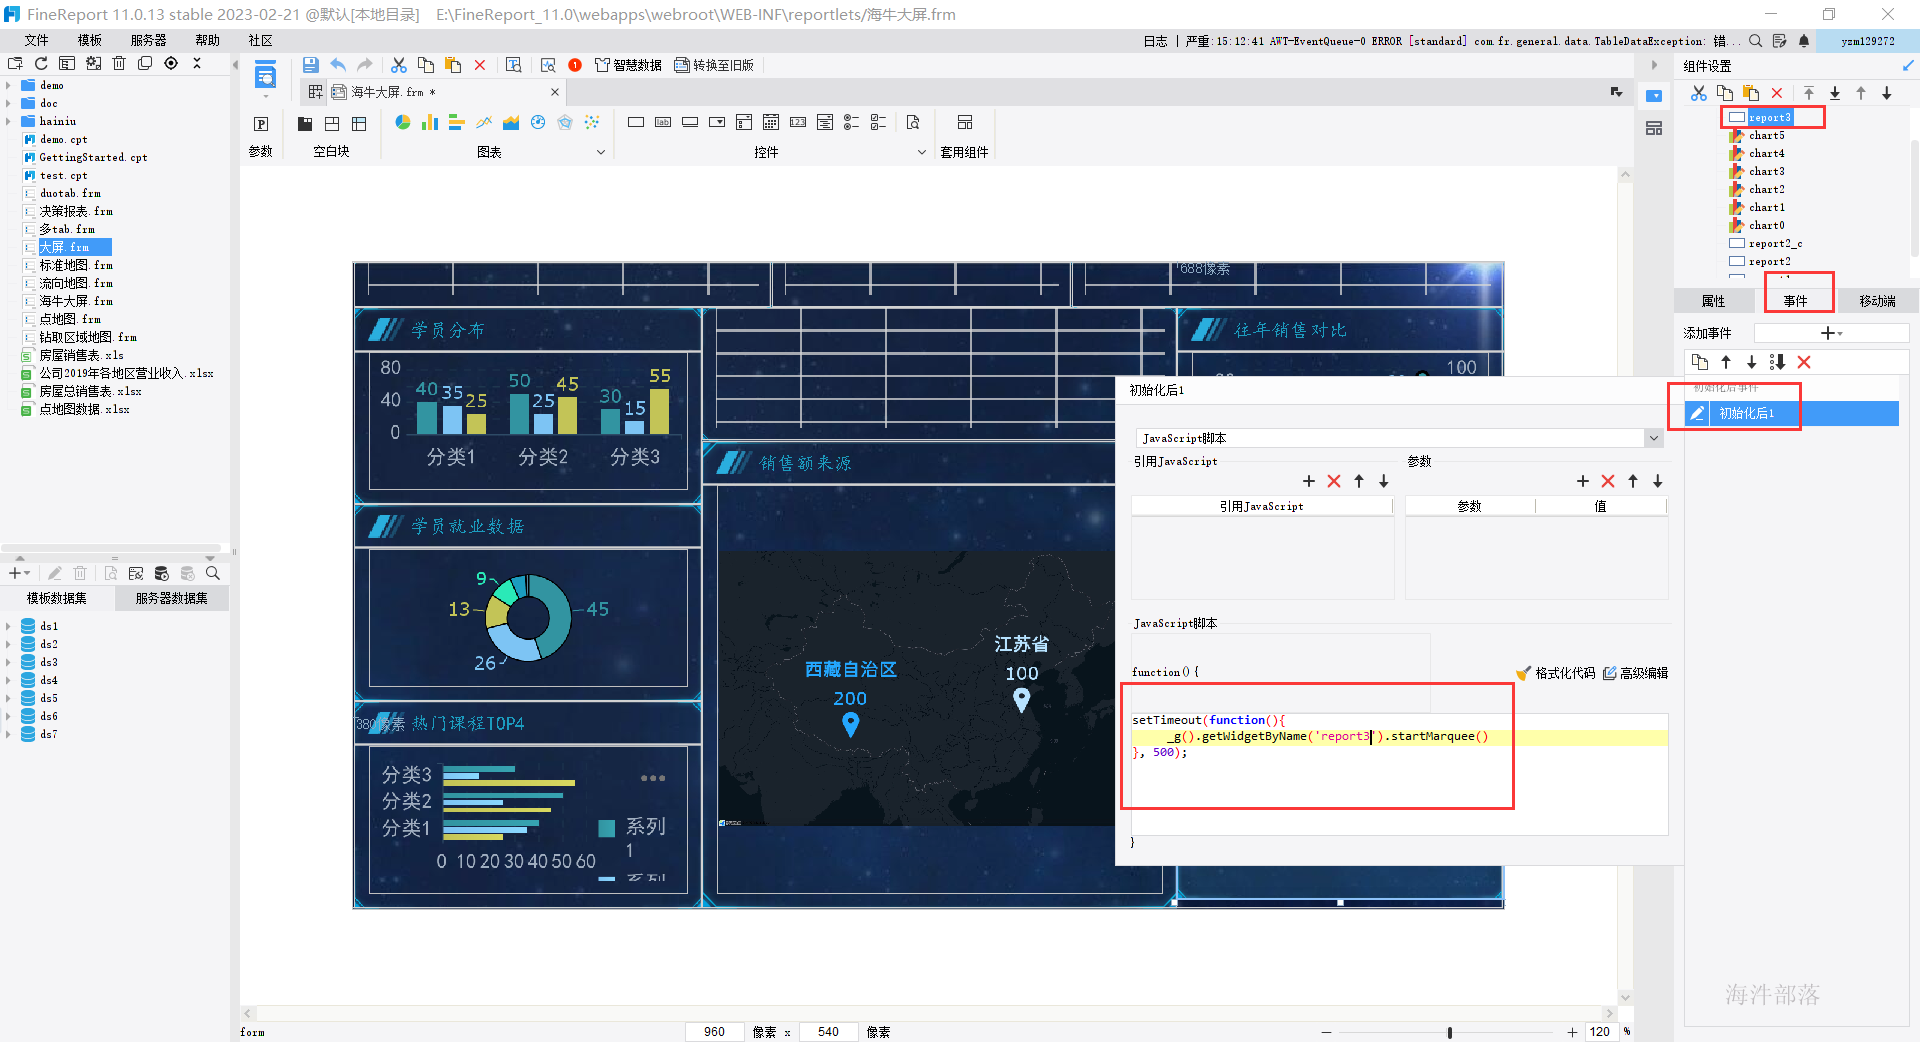Switch to the 属性 tab
The height and width of the screenshot is (1042, 1920).
[1713, 301]
